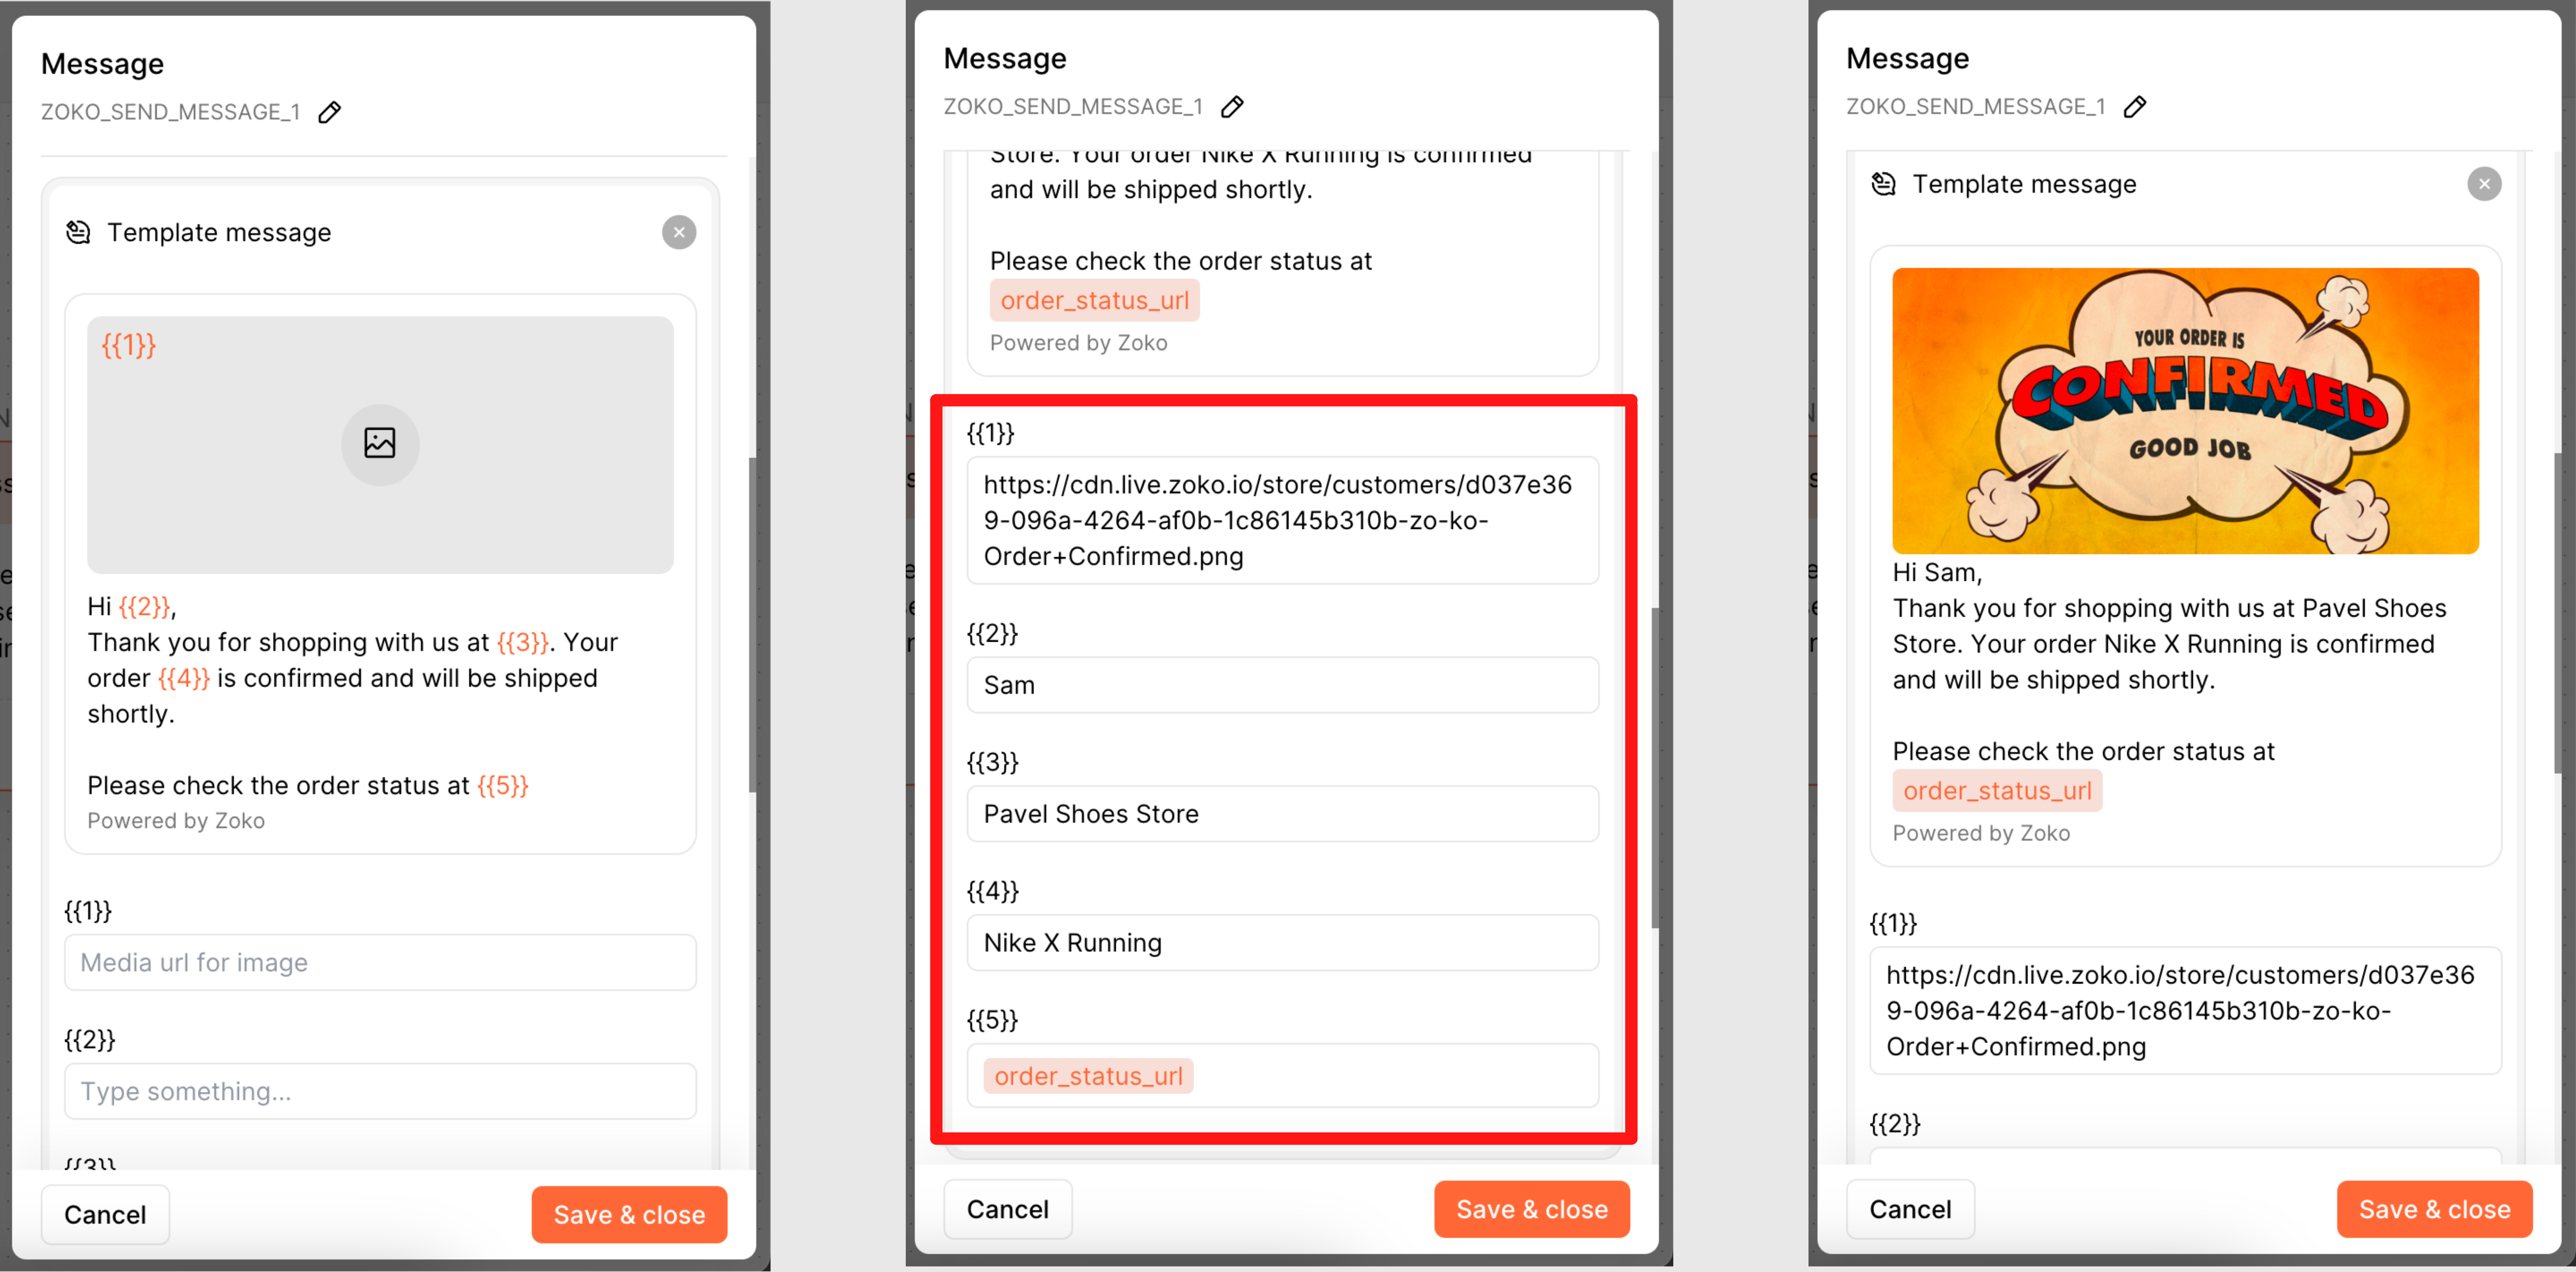Click the template message icon in the right panel
The width and height of the screenshot is (2576, 1272).
point(1883,184)
